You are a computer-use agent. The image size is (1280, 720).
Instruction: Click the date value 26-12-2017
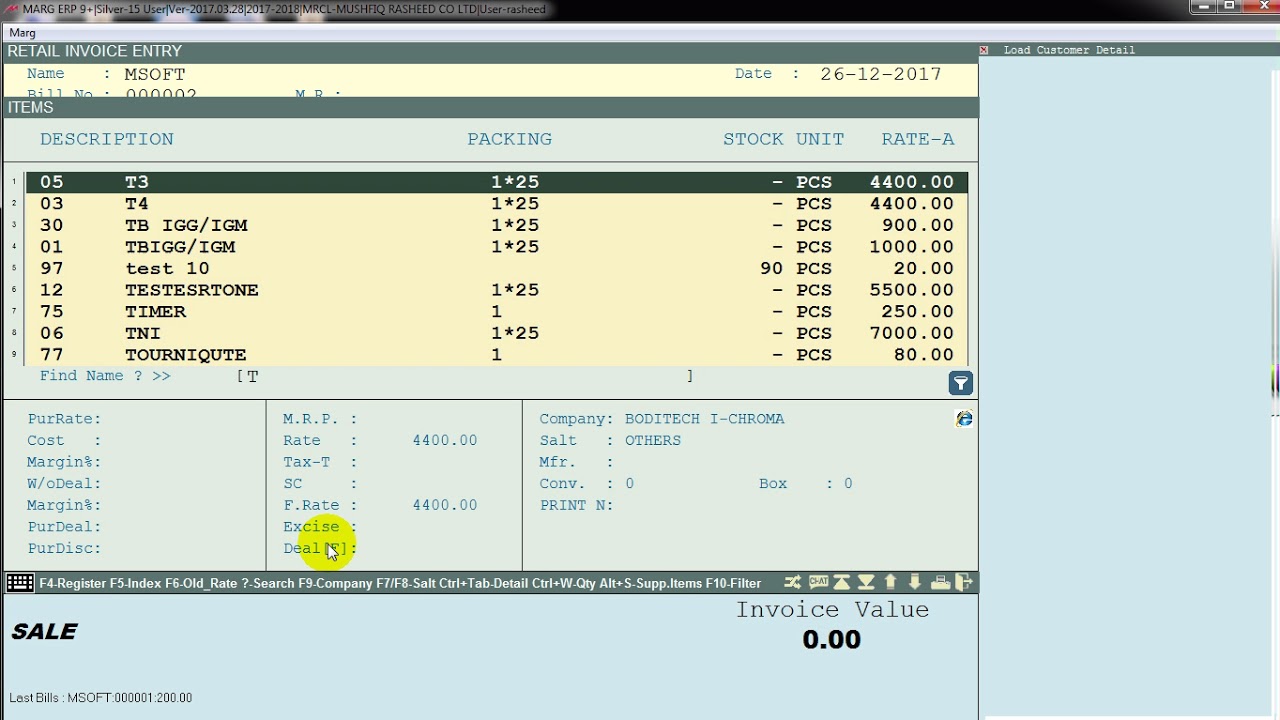[x=881, y=74]
